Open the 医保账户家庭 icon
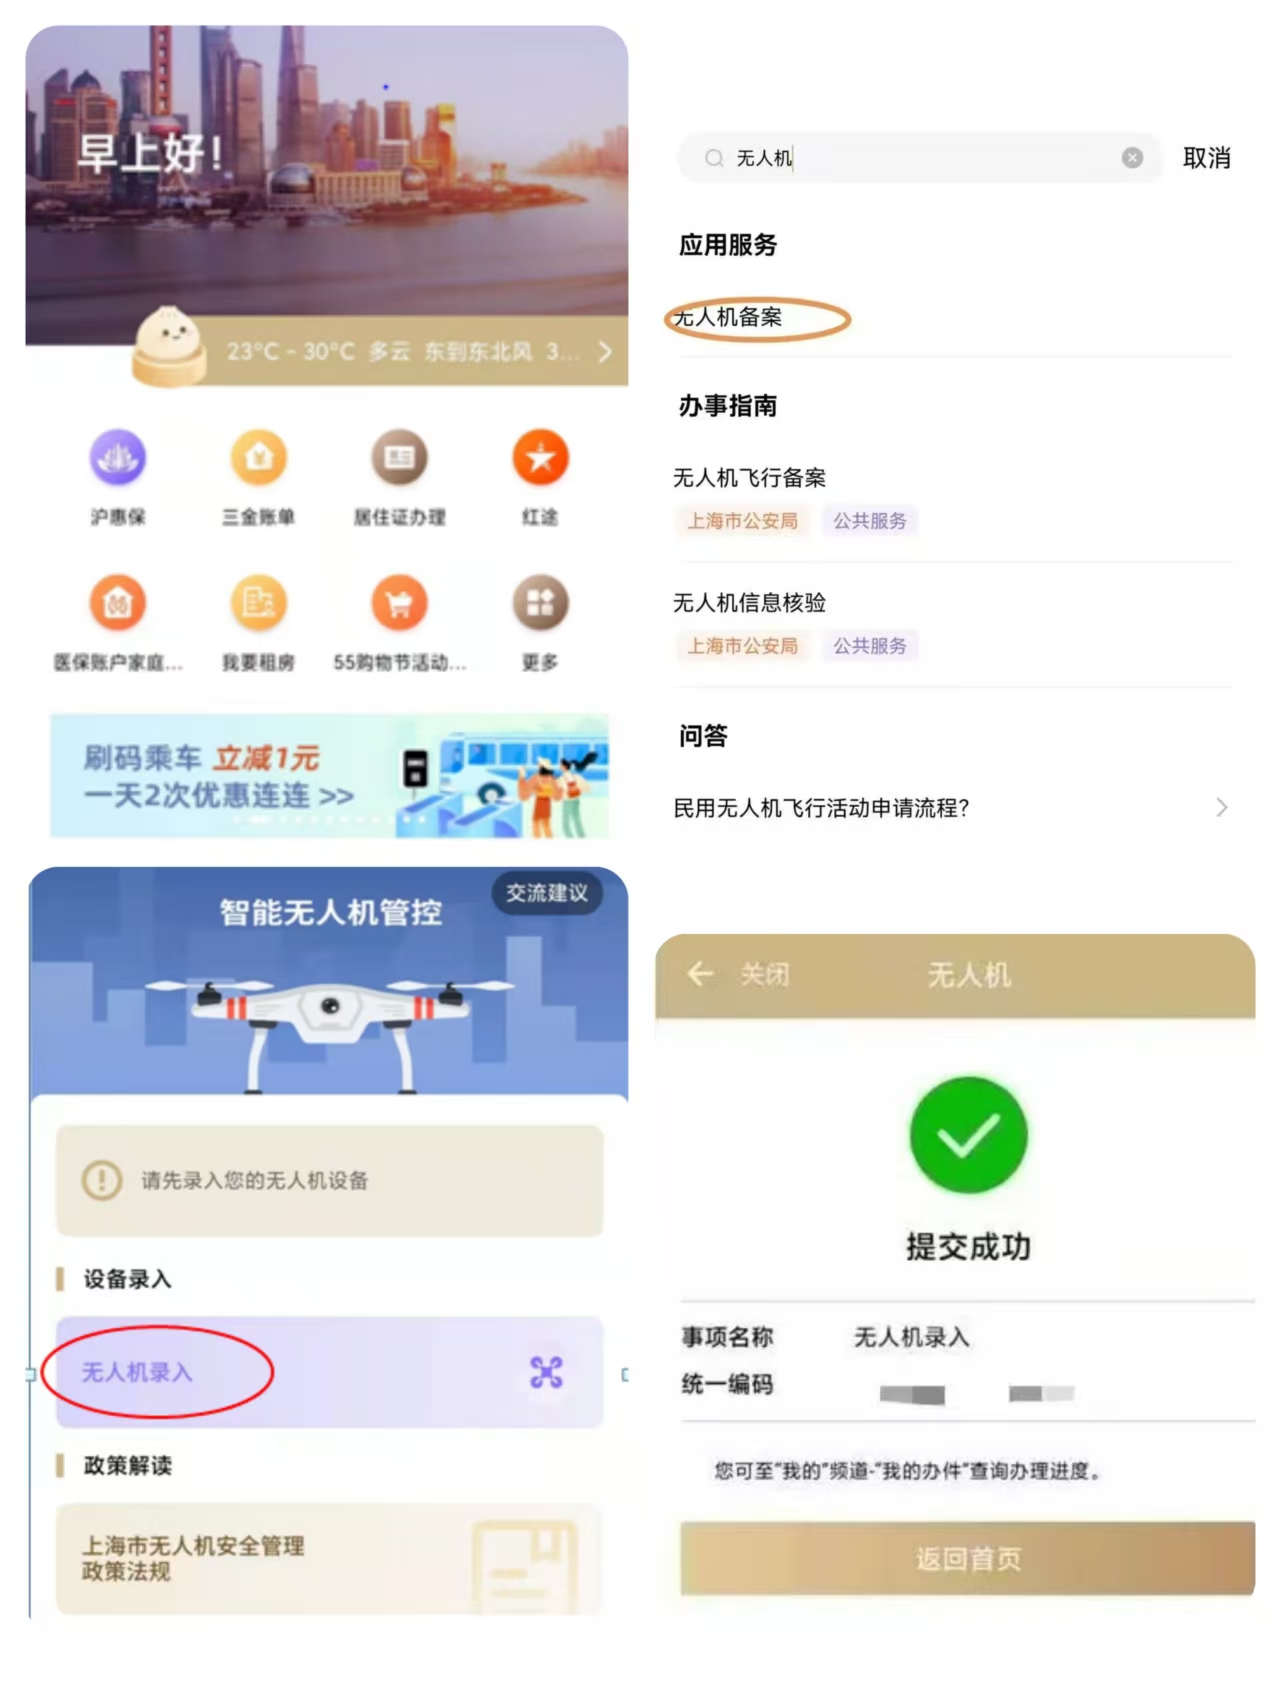Screen dimensions: 1279x1706 (118, 603)
